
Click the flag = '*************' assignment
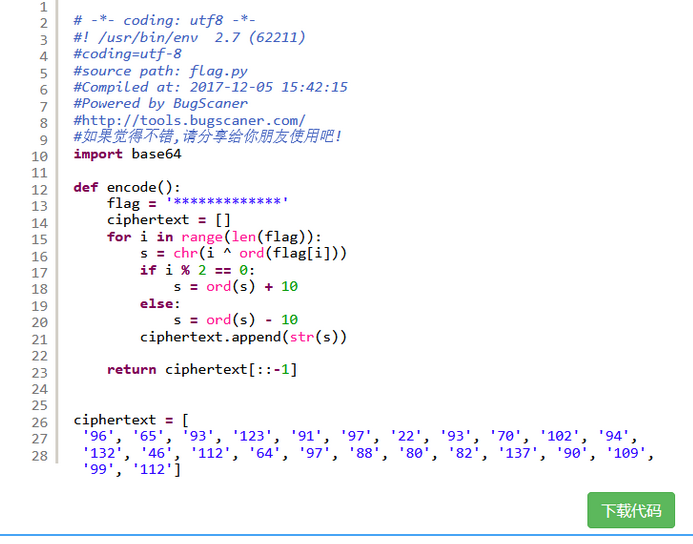pyautogui.click(x=198, y=203)
